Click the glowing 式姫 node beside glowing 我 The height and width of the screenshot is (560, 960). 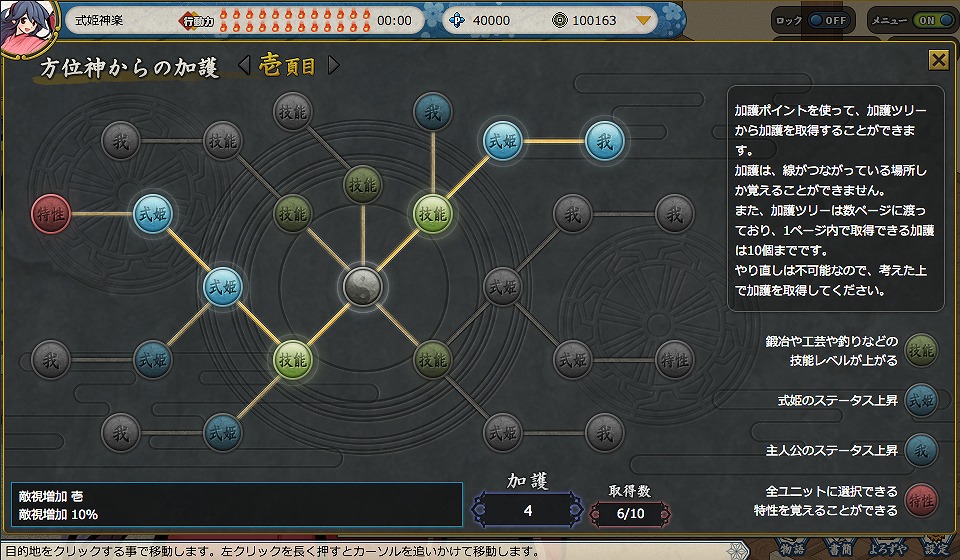(x=502, y=141)
